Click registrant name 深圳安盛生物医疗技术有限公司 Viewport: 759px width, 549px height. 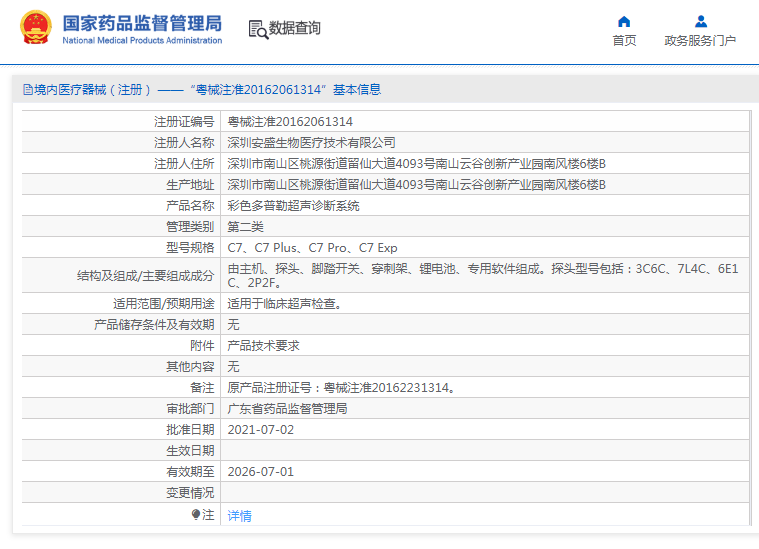click(x=311, y=143)
